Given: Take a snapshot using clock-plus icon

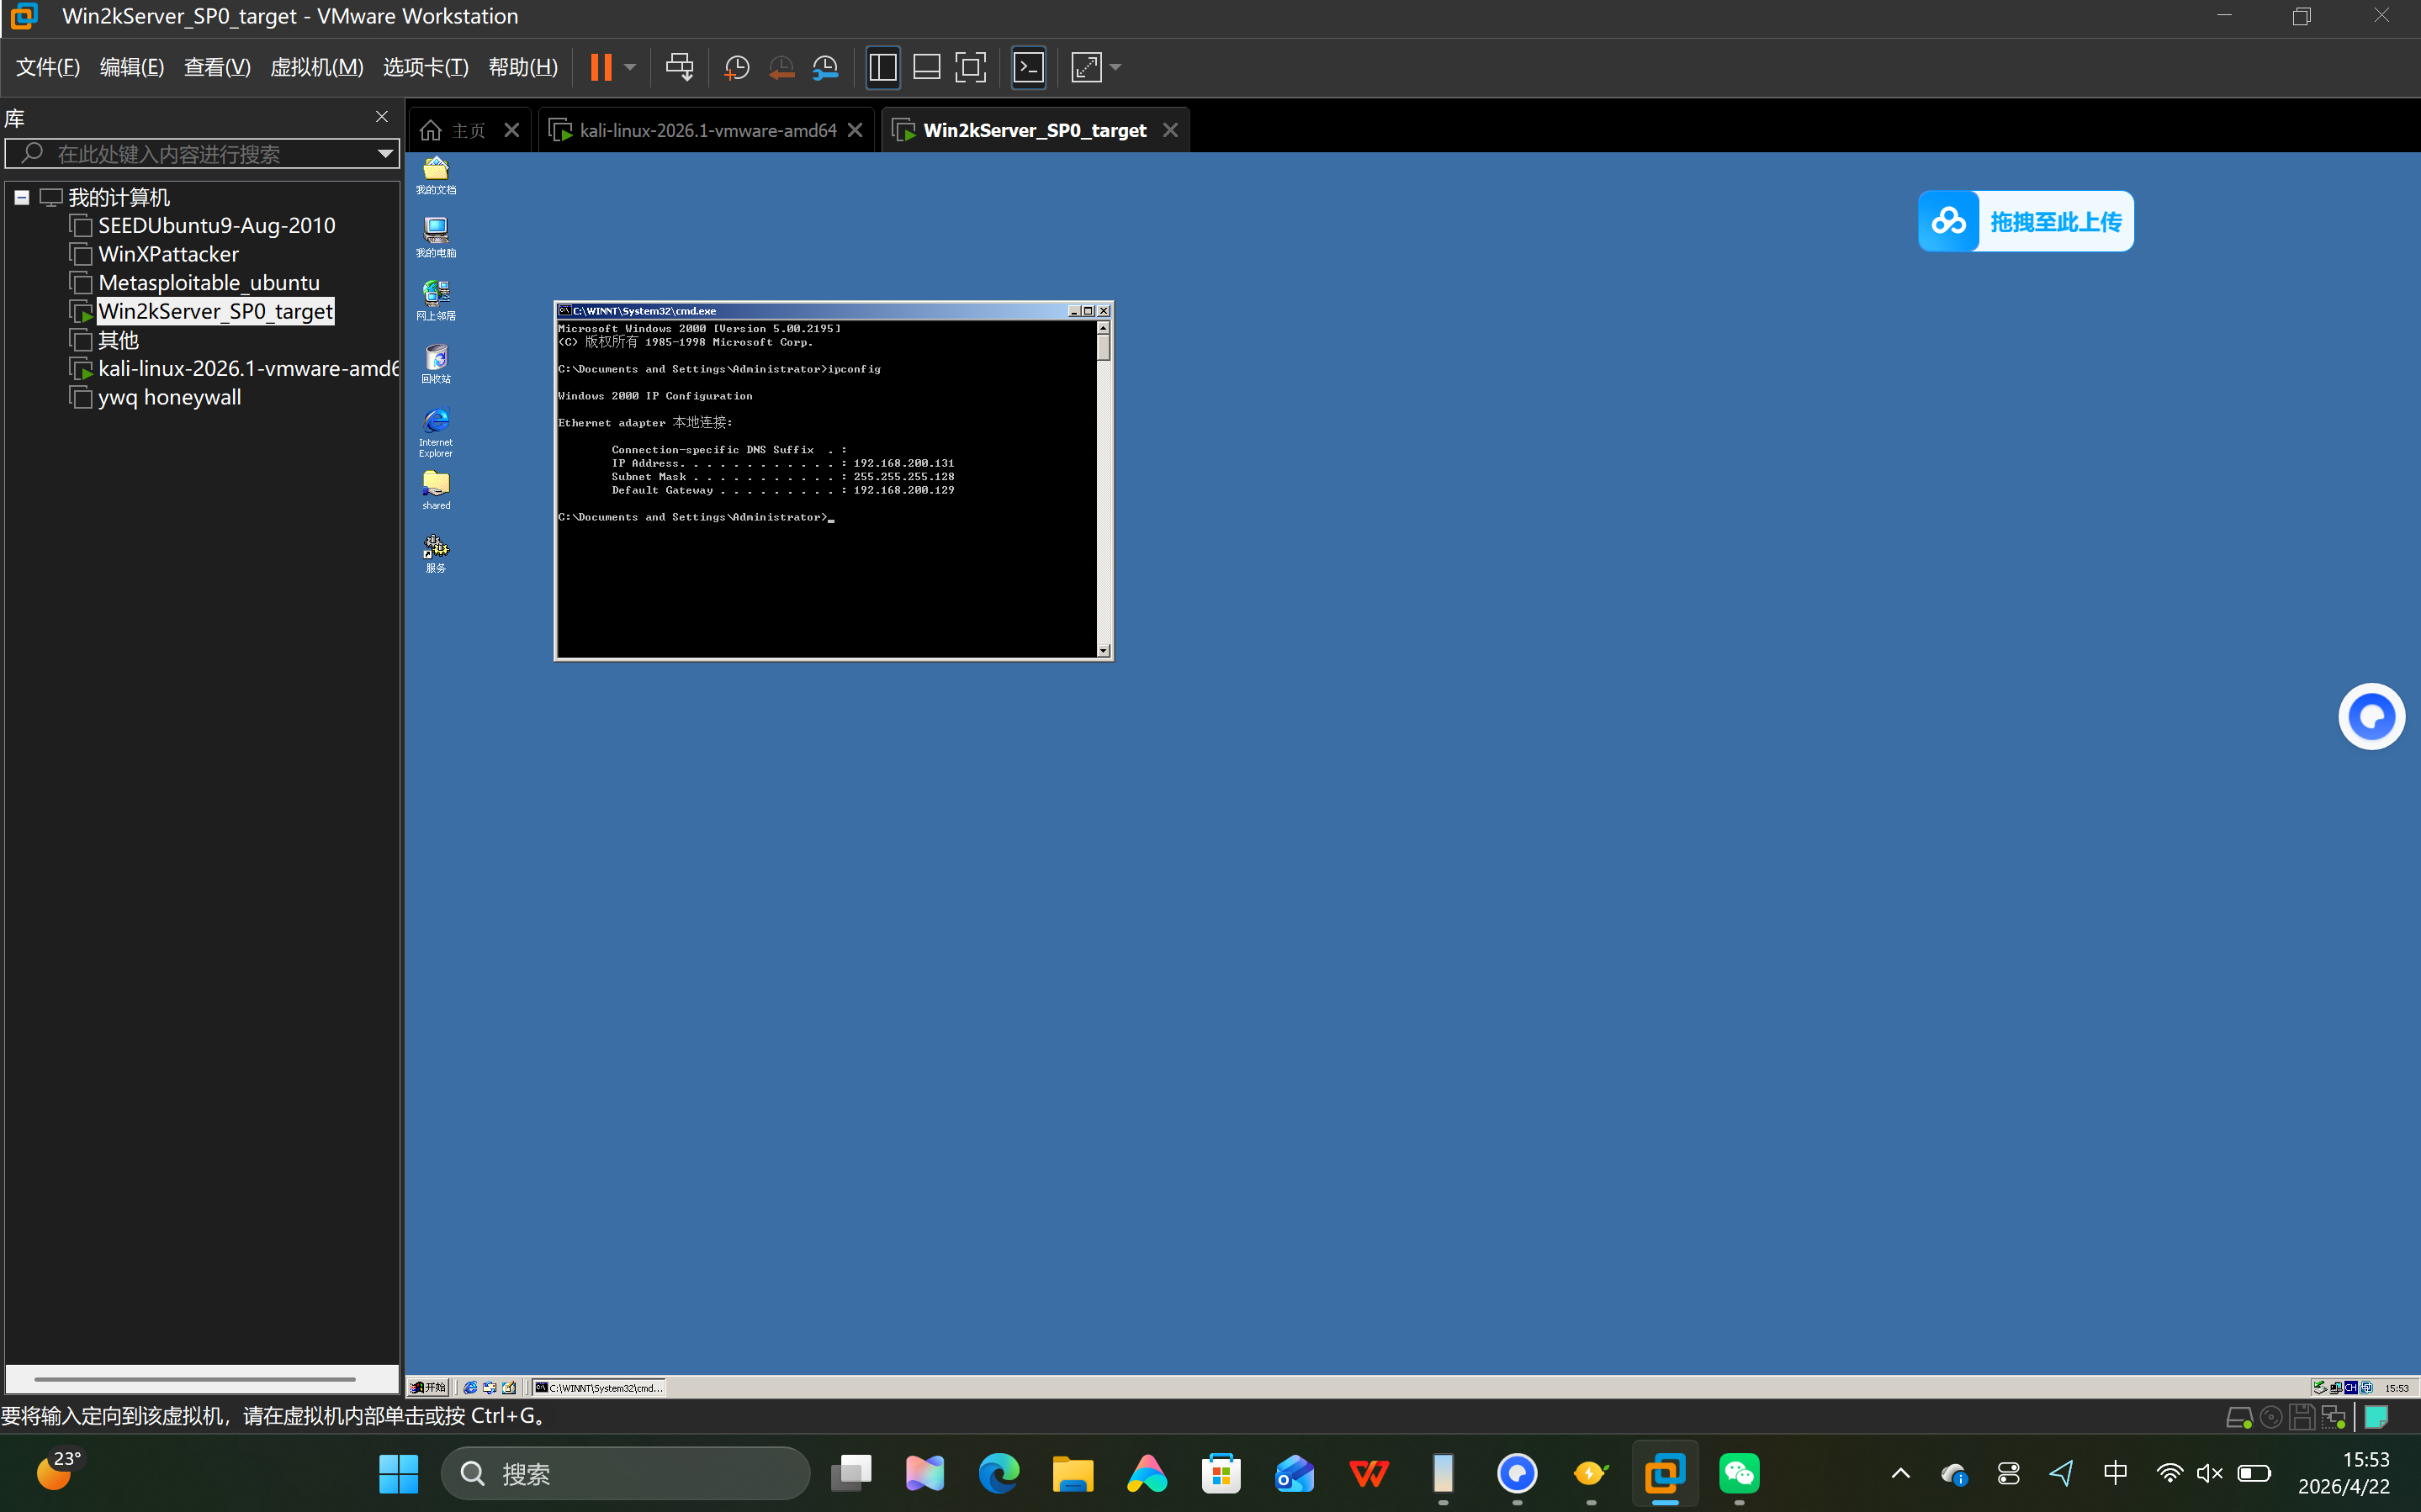Looking at the screenshot, I should pyautogui.click(x=736, y=67).
